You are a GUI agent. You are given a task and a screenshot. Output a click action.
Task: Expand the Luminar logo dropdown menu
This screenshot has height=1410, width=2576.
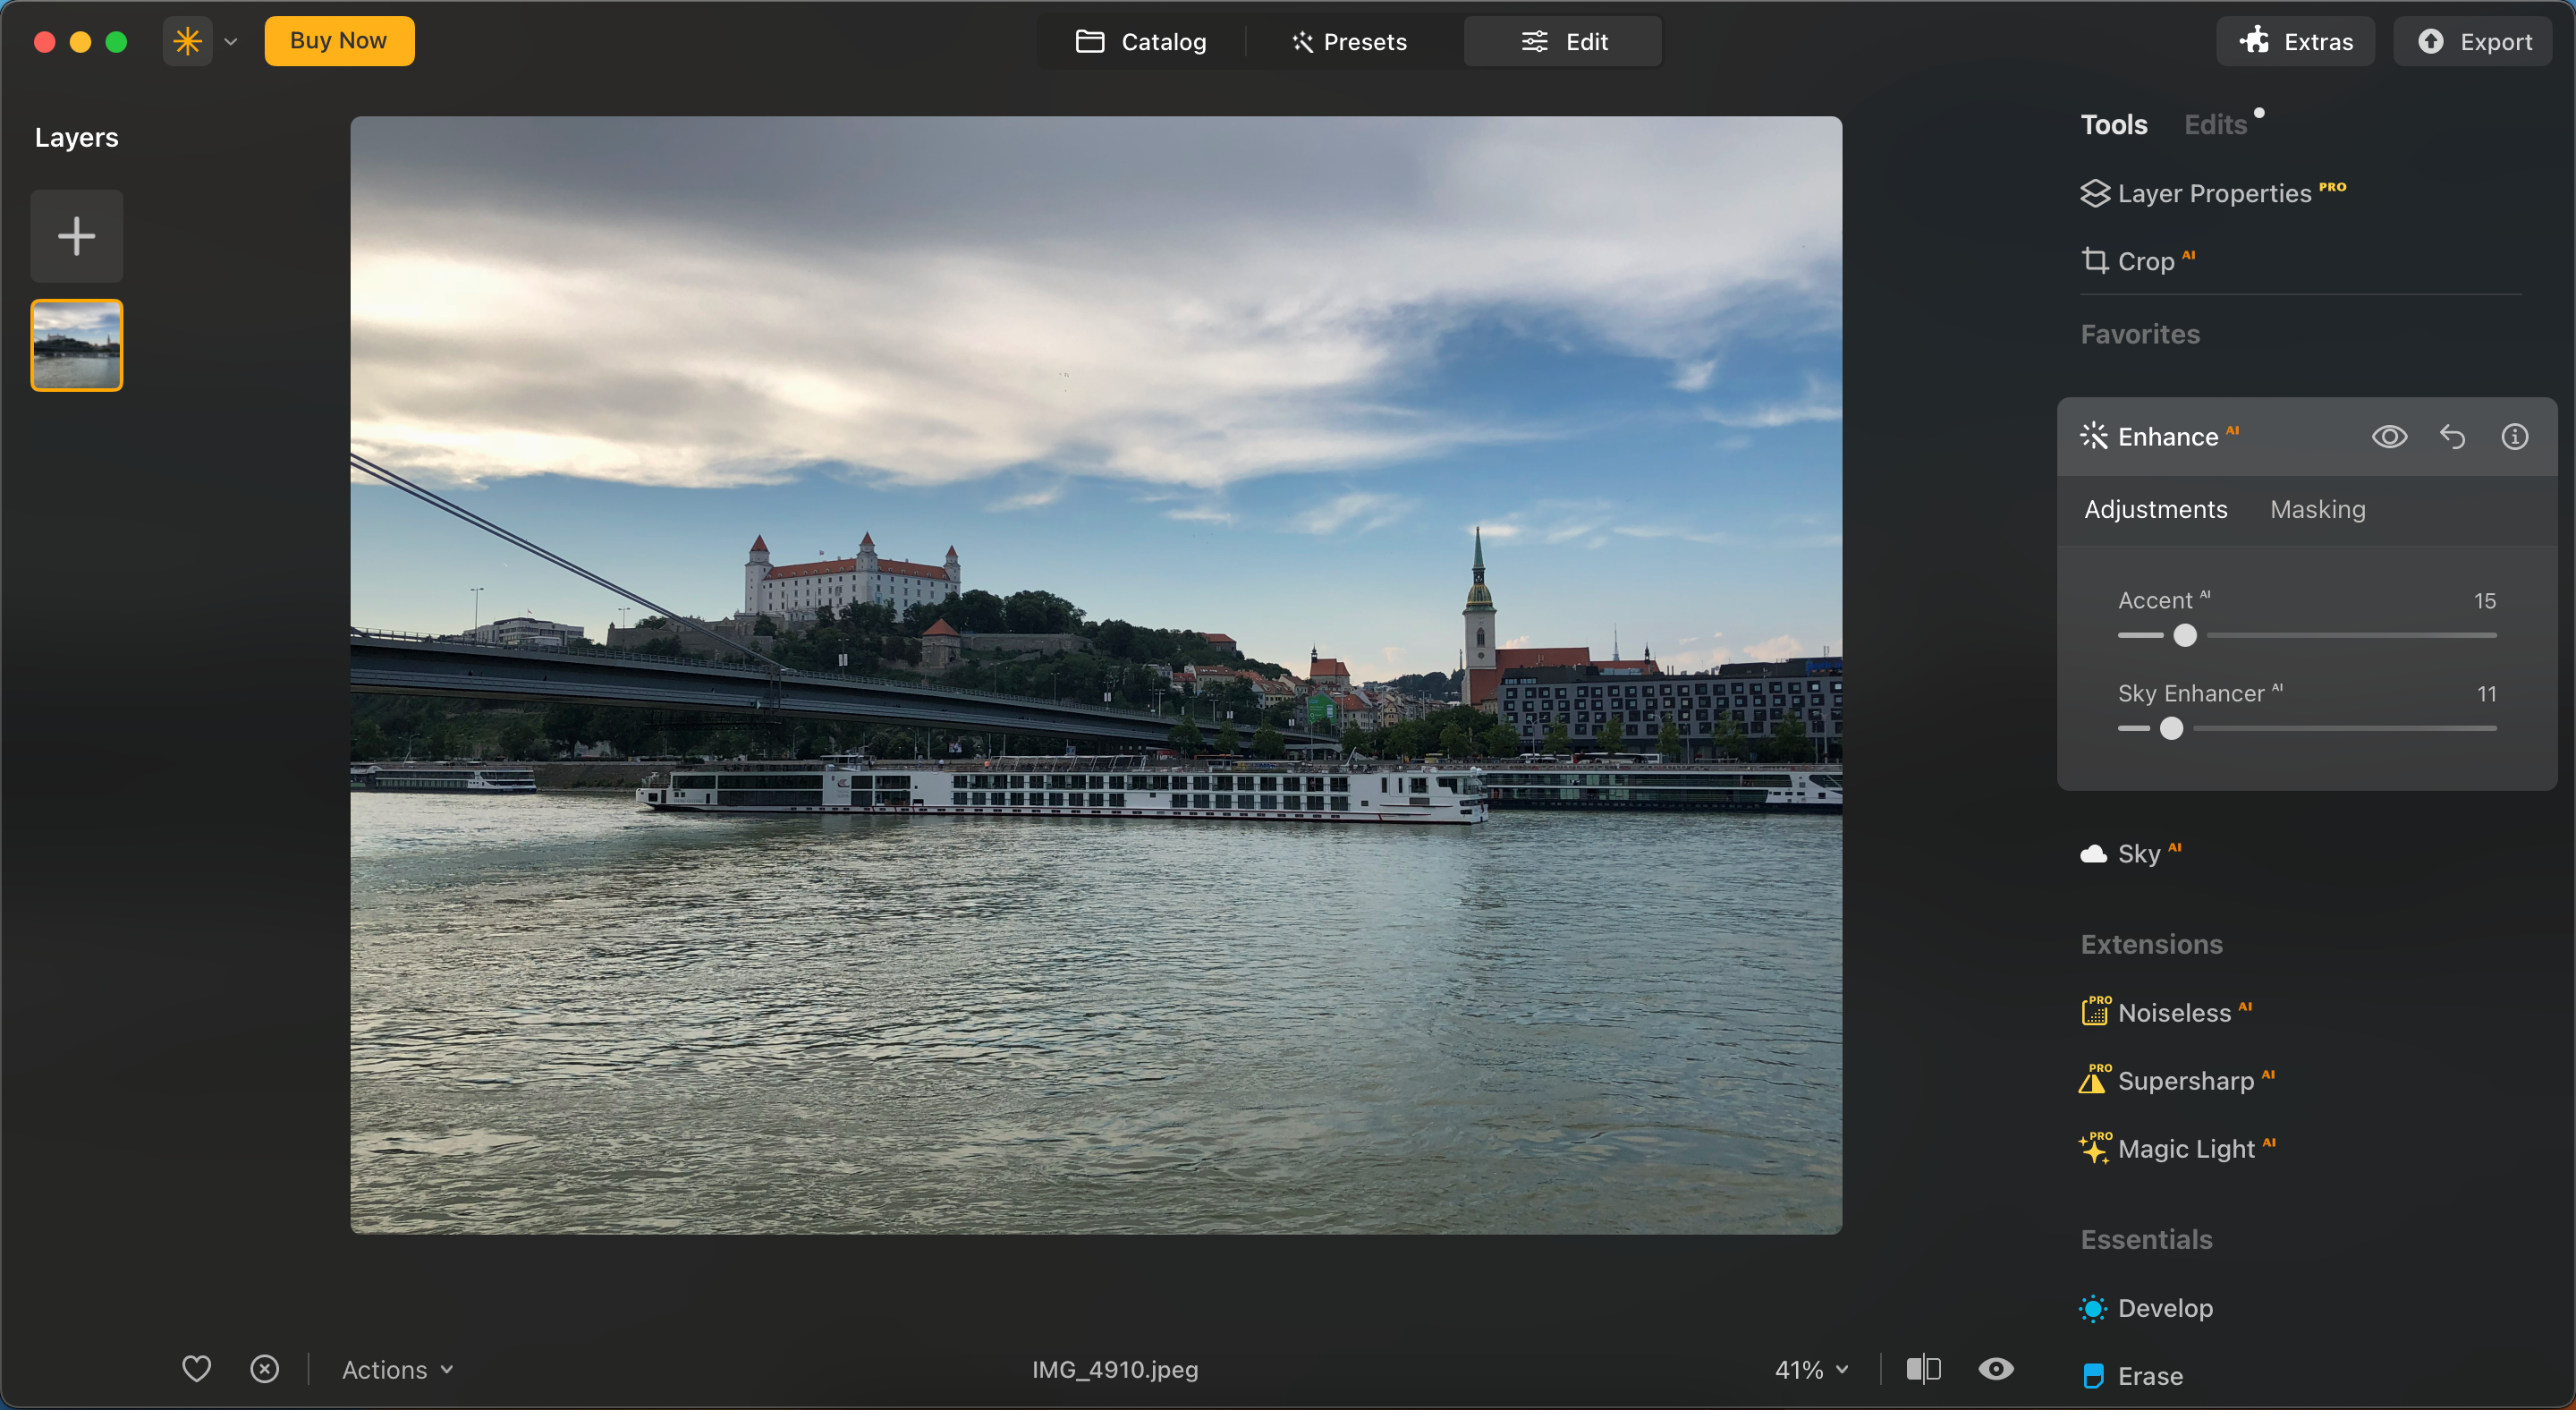pos(231,41)
